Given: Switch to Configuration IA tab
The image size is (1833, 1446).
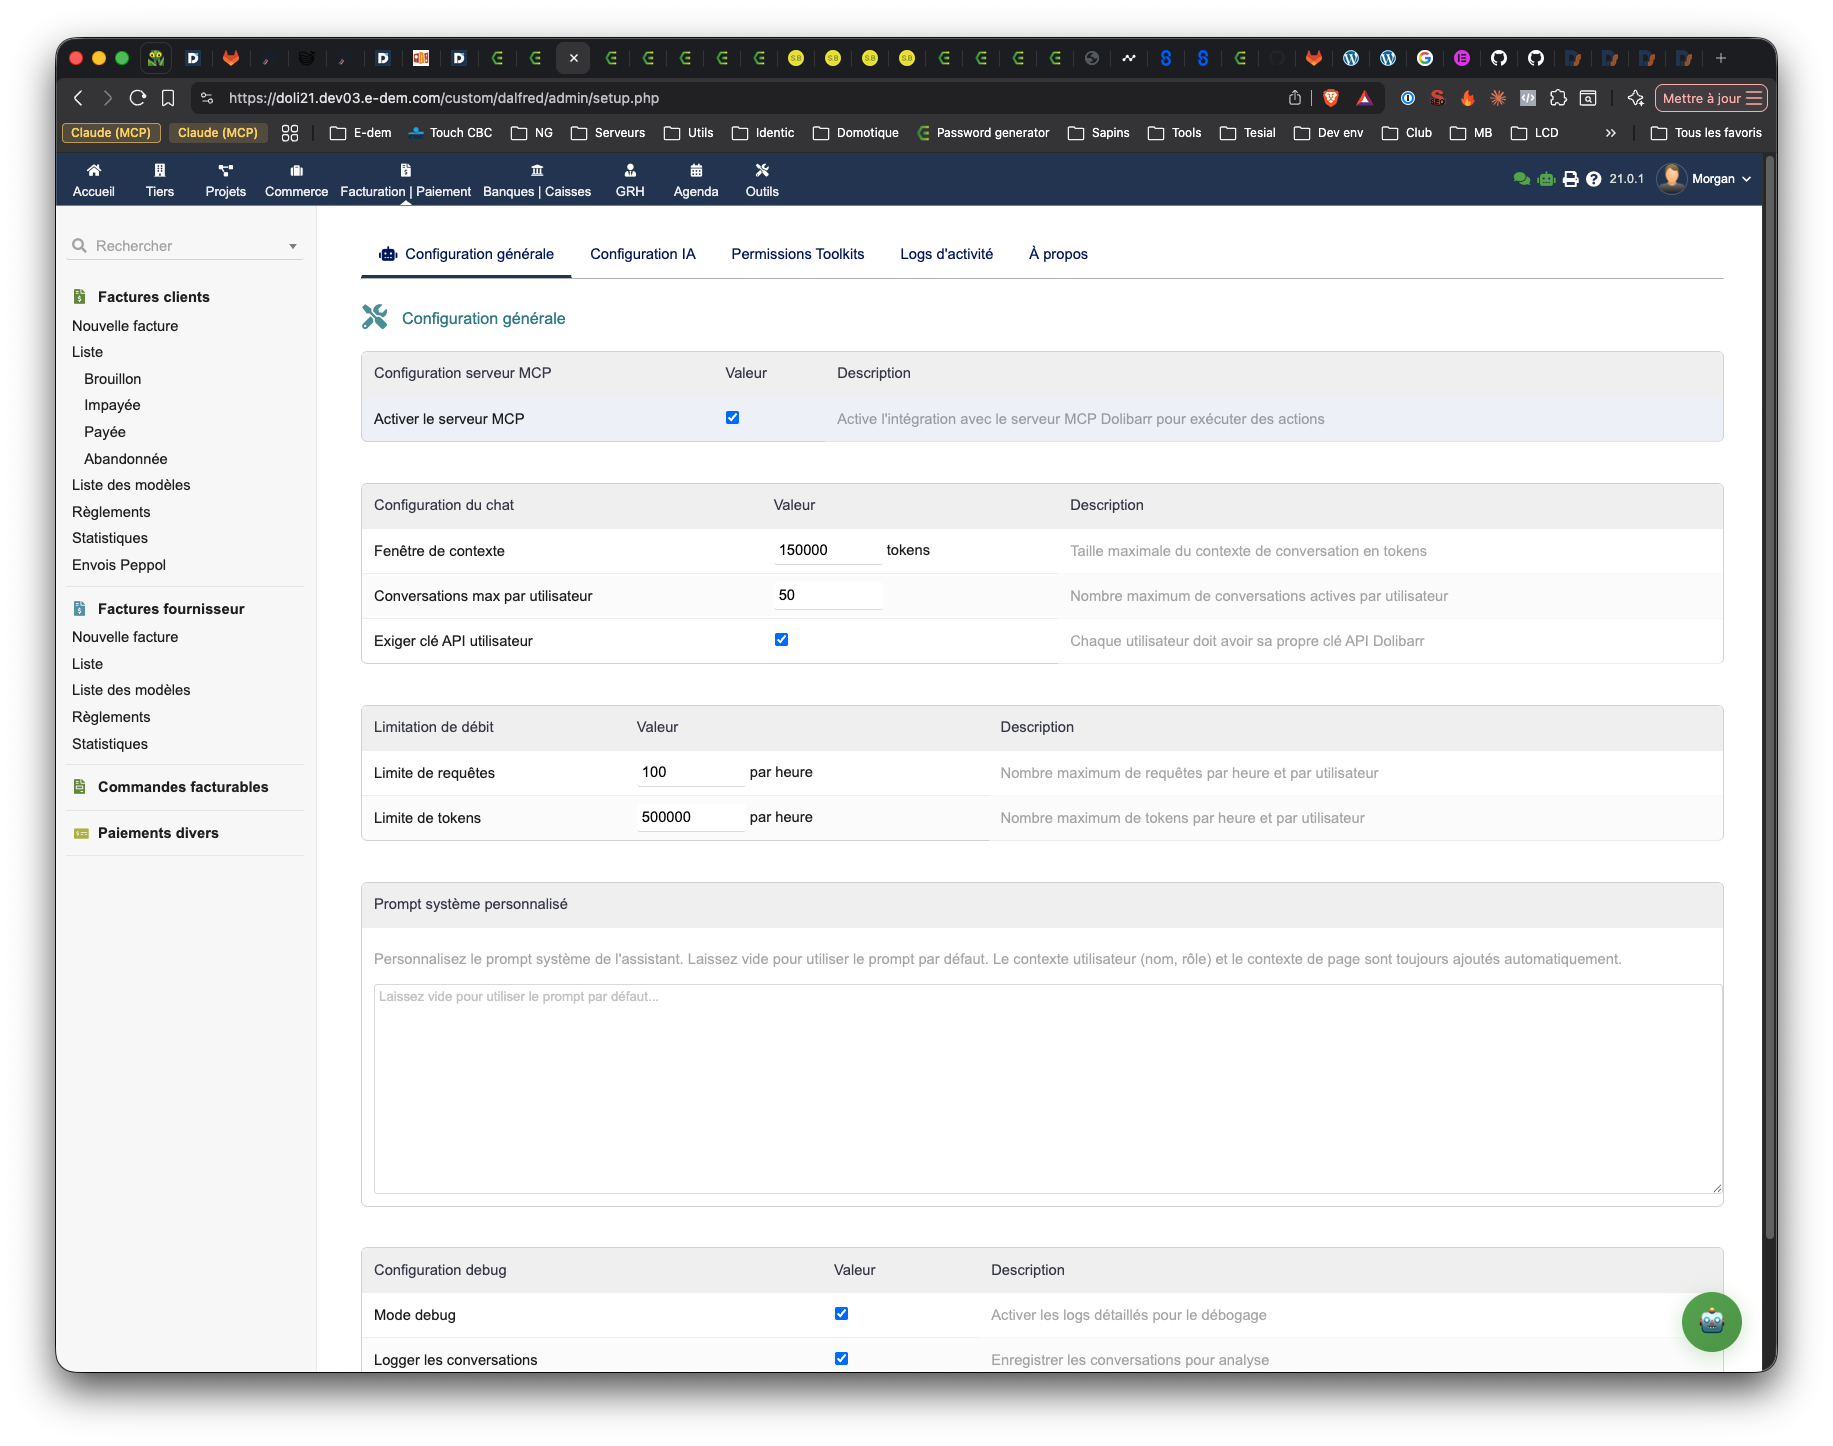Looking at the screenshot, I should [x=642, y=254].
